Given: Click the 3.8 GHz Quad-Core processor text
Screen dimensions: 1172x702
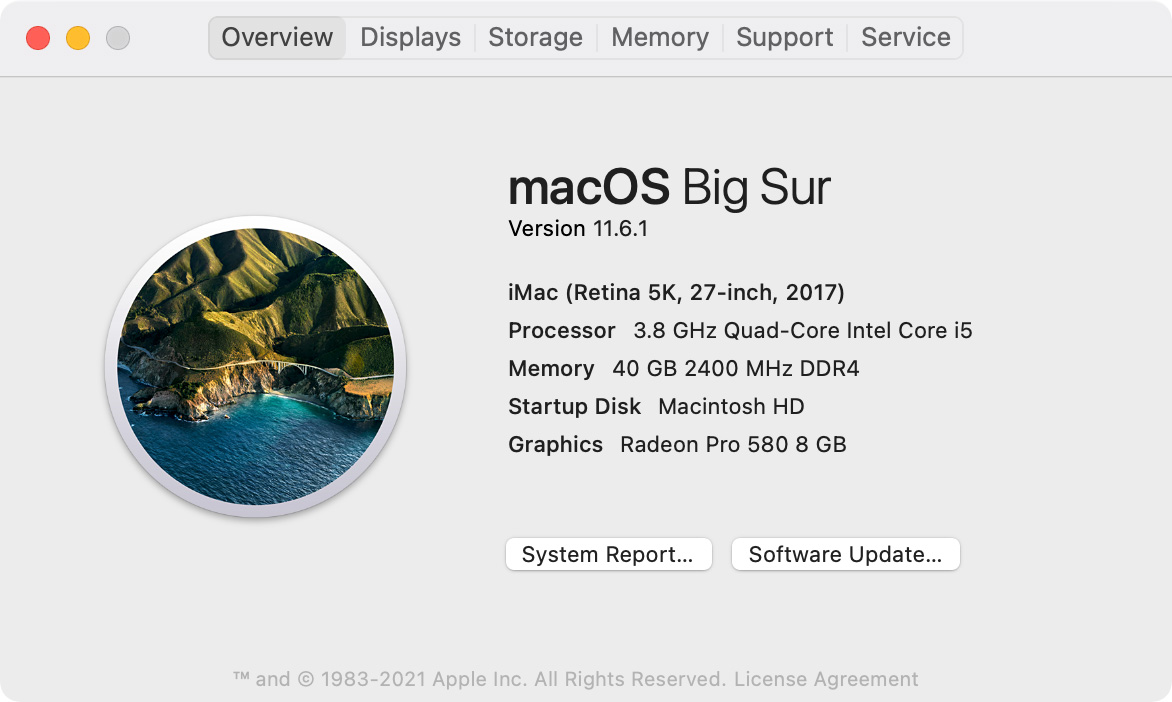Looking at the screenshot, I should pyautogui.click(x=803, y=330).
